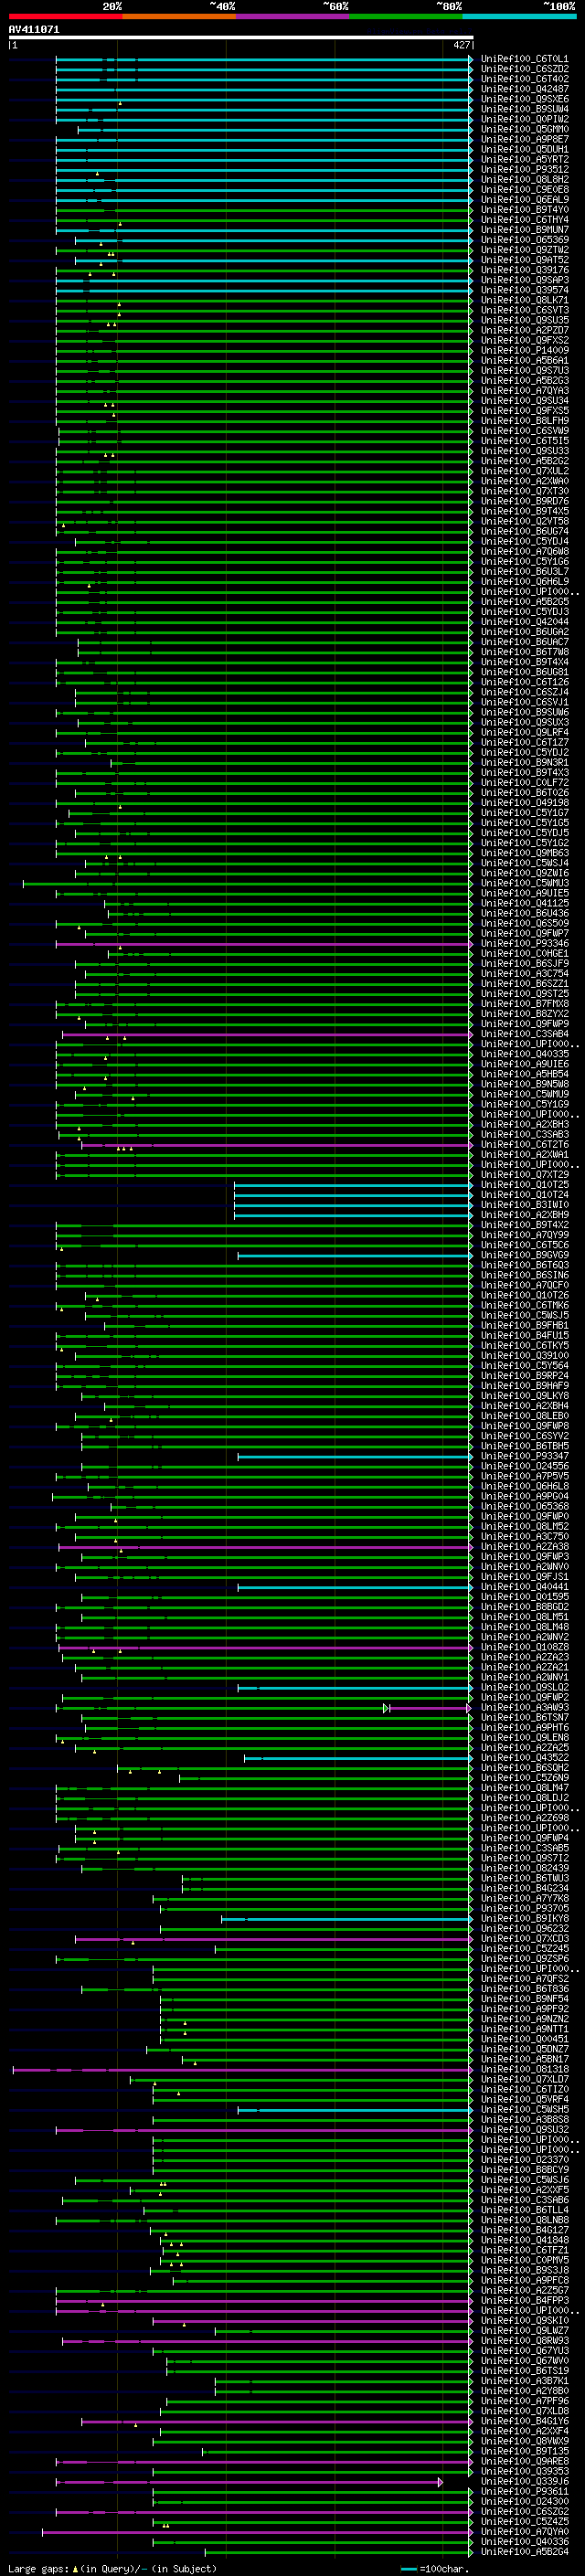The height and width of the screenshot is (2576, 585).
Task: Click the UniRef100_C9E0E8 label
Action: point(524,190)
